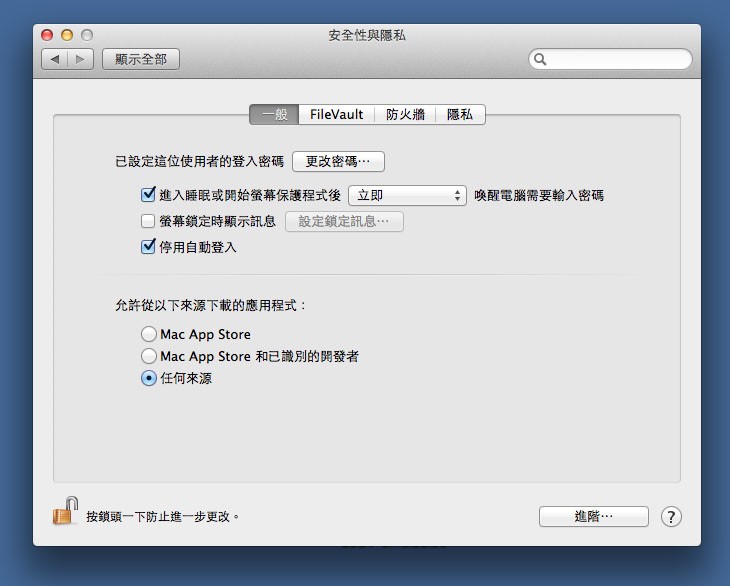Click 喚醒電腦需要輸入密碼 label
730x586 pixels.
(x=539, y=195)
